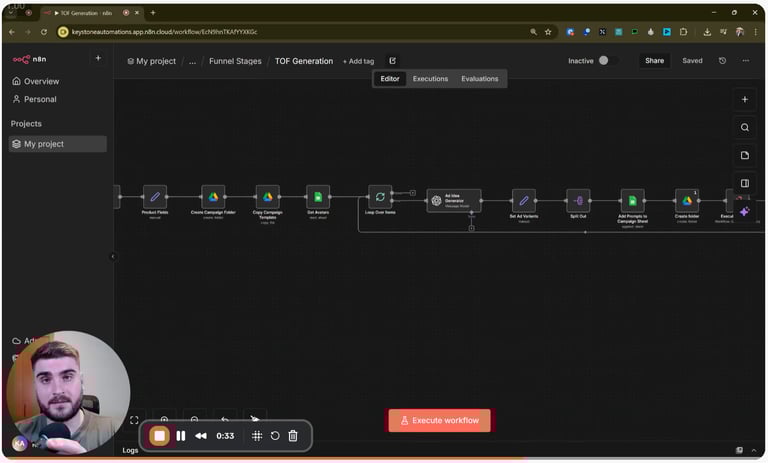768x463 pixels.
Task: Toggle the Inactive workflow switch
Action: click(607, 60)
